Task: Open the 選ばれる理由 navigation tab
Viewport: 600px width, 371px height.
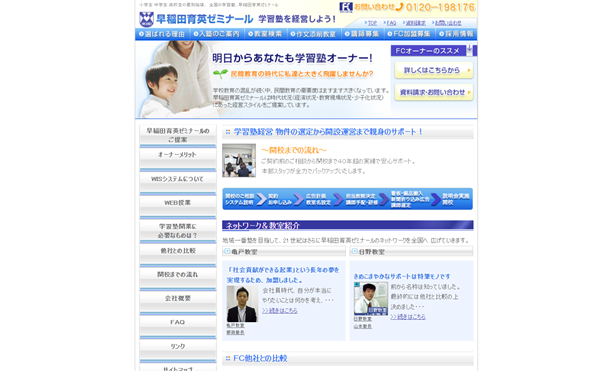Action: (162, 34)
